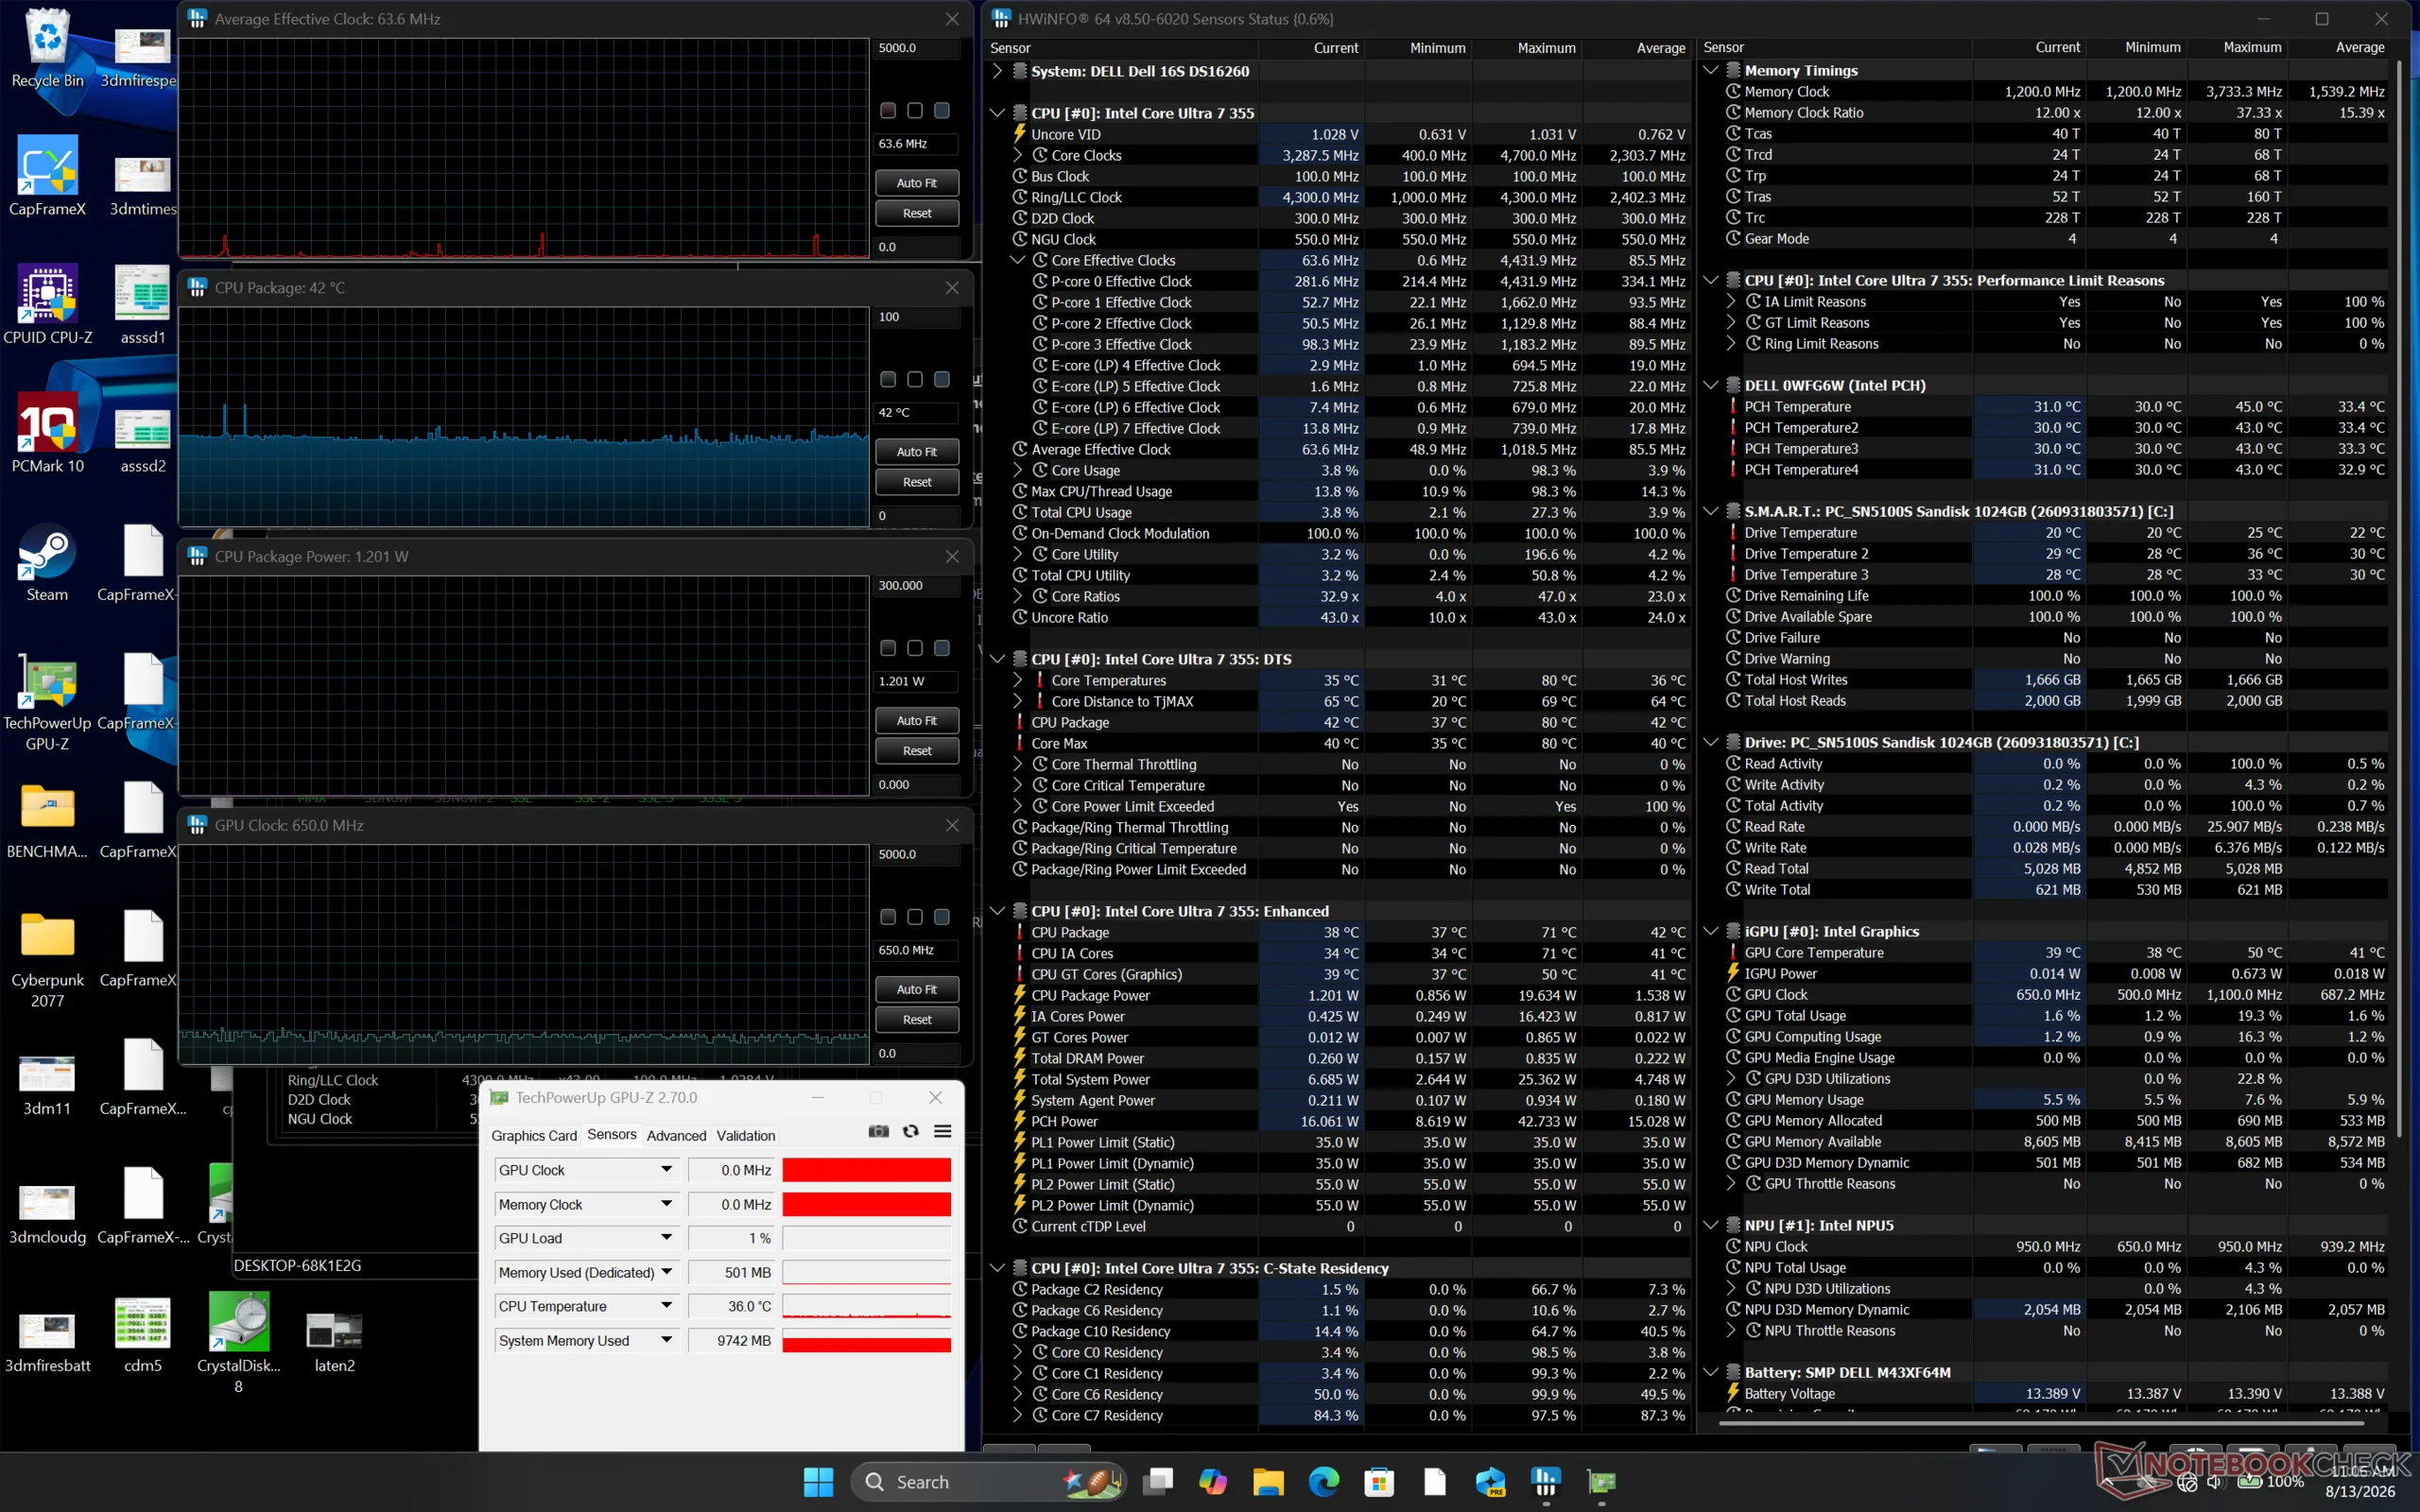Click Auto Fit in the GPU Clock graph

tap(917, 989)
